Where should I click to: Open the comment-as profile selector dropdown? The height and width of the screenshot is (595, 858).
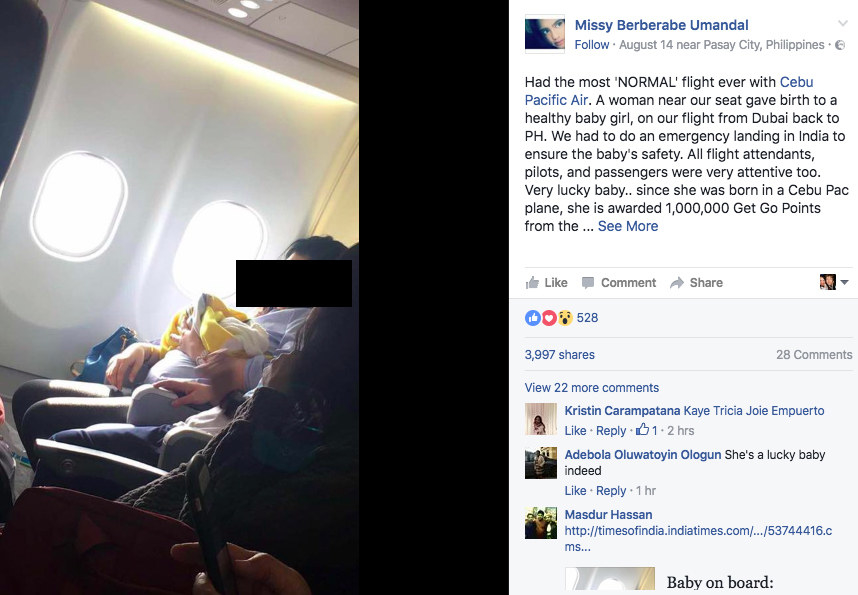click(834, 282)
